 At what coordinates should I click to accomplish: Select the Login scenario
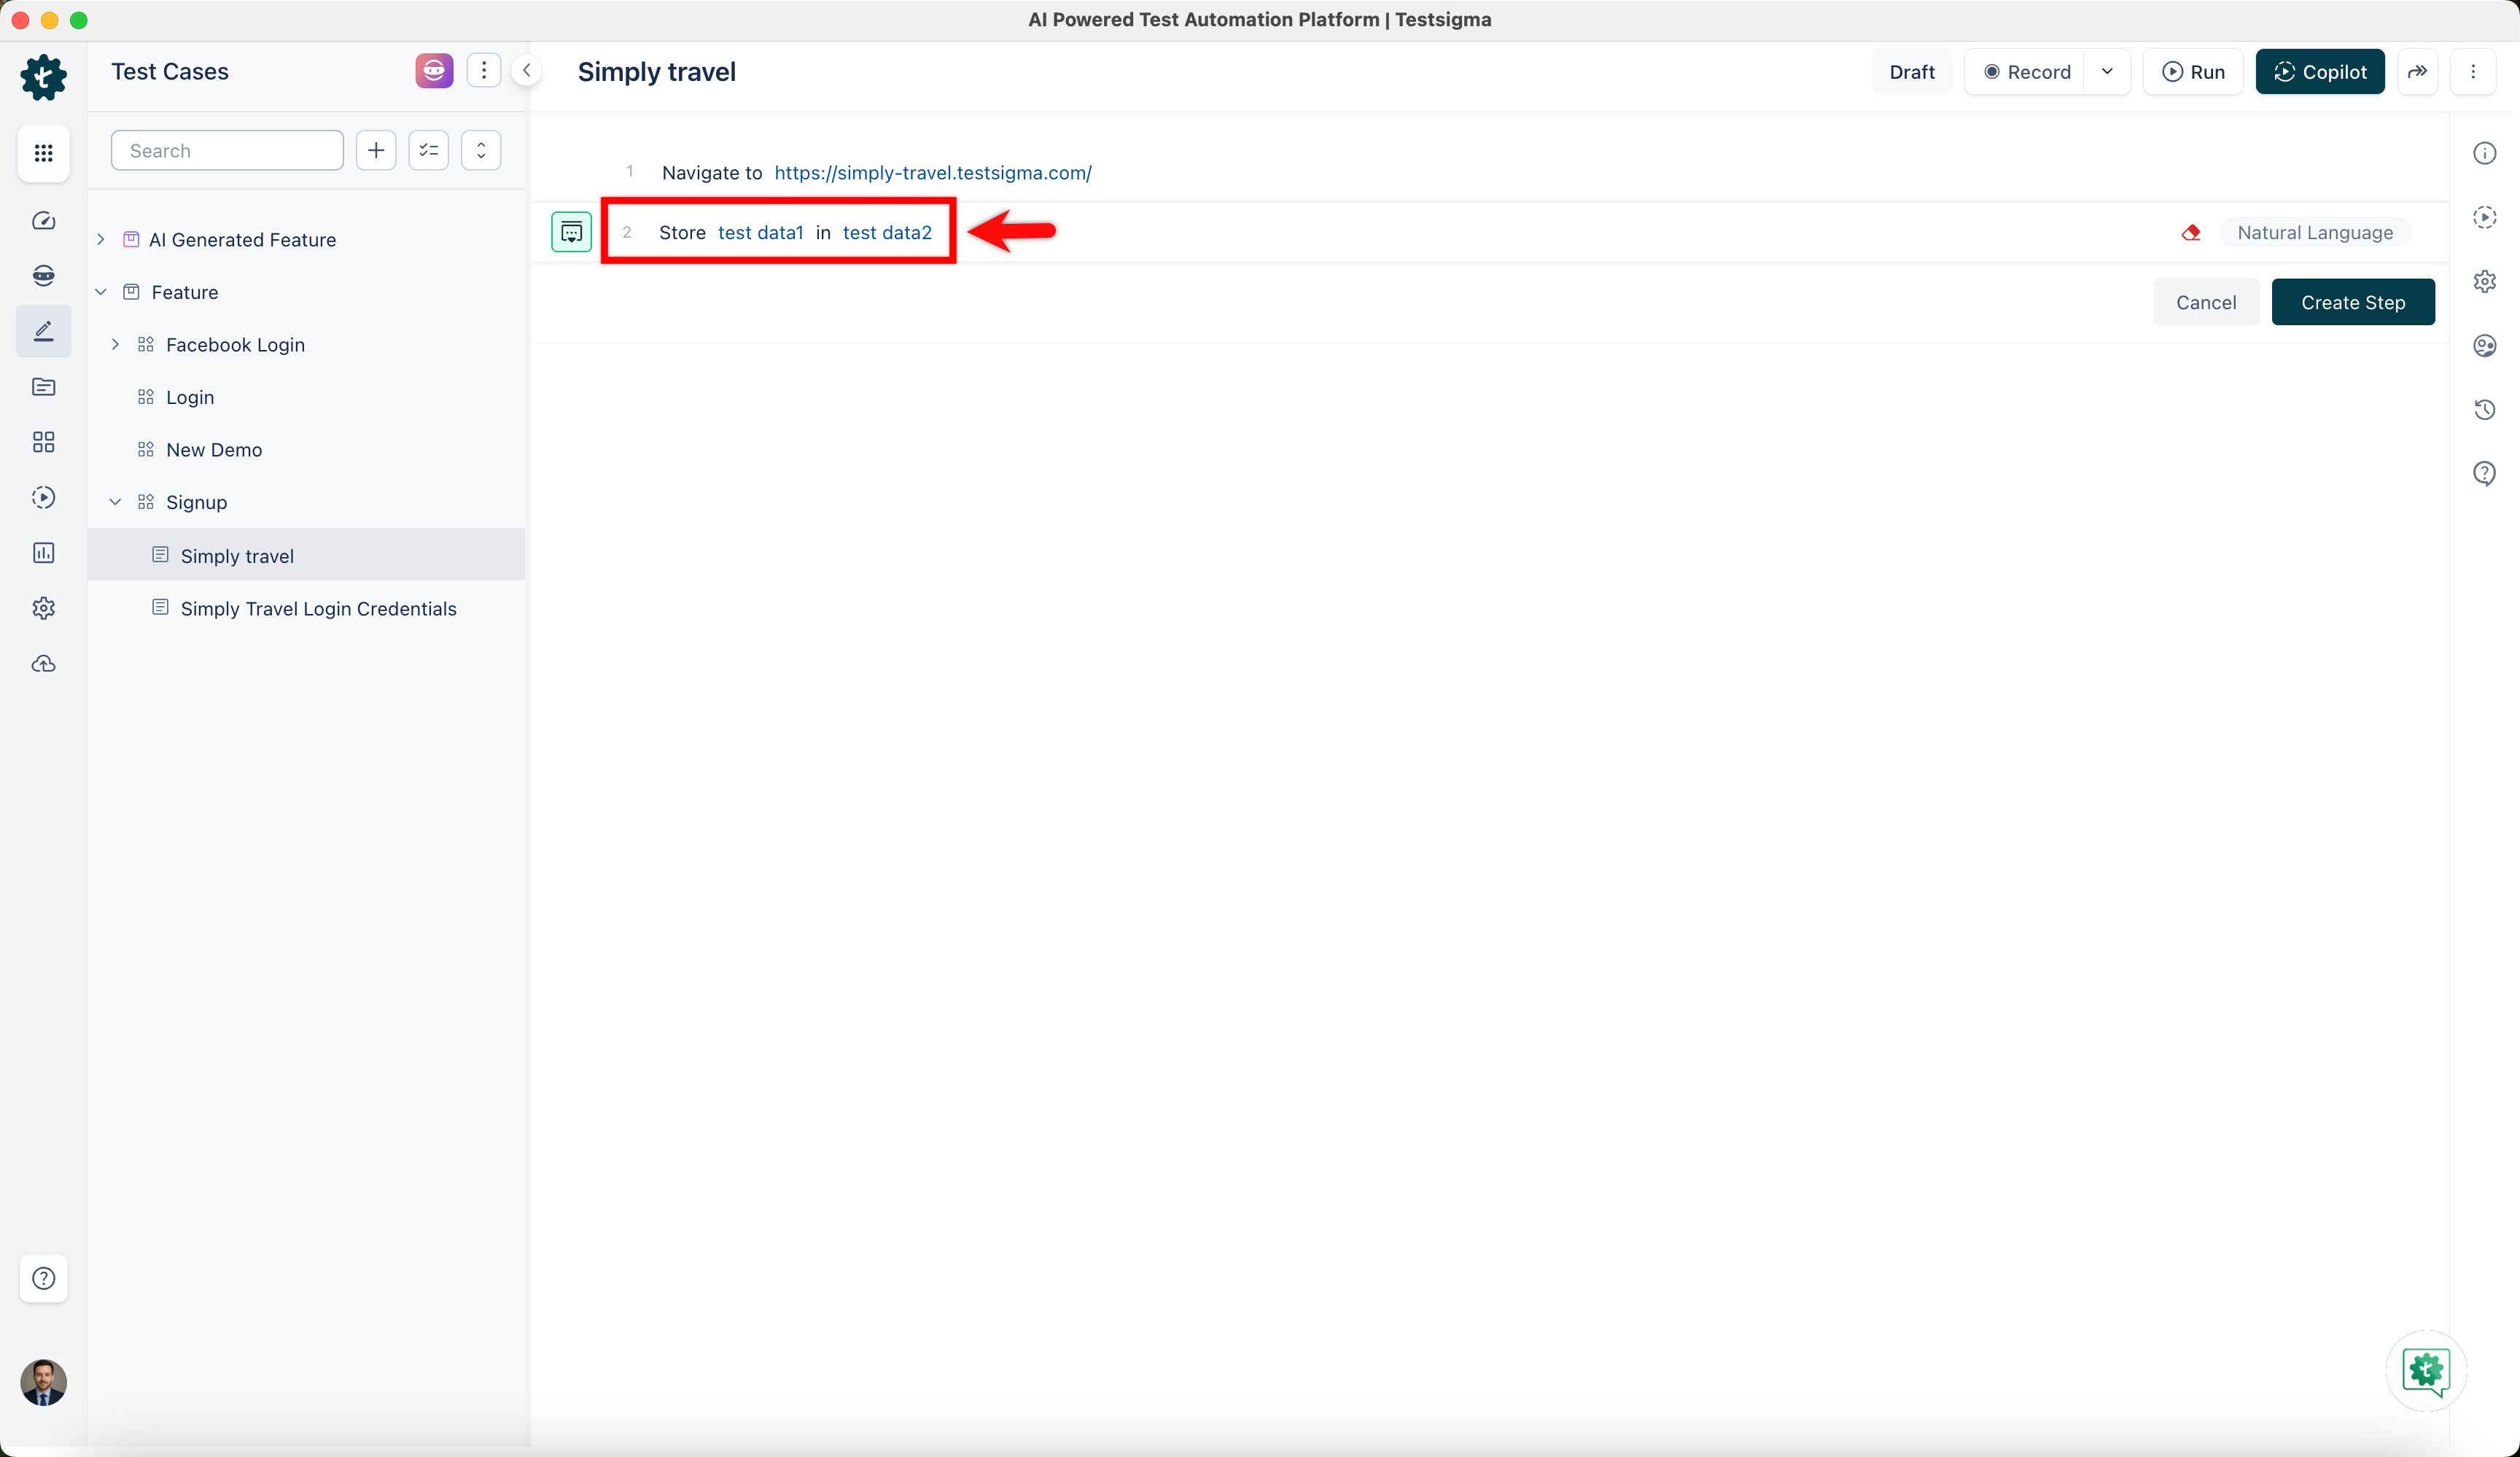pyautogui.click(x=190, y=397)
